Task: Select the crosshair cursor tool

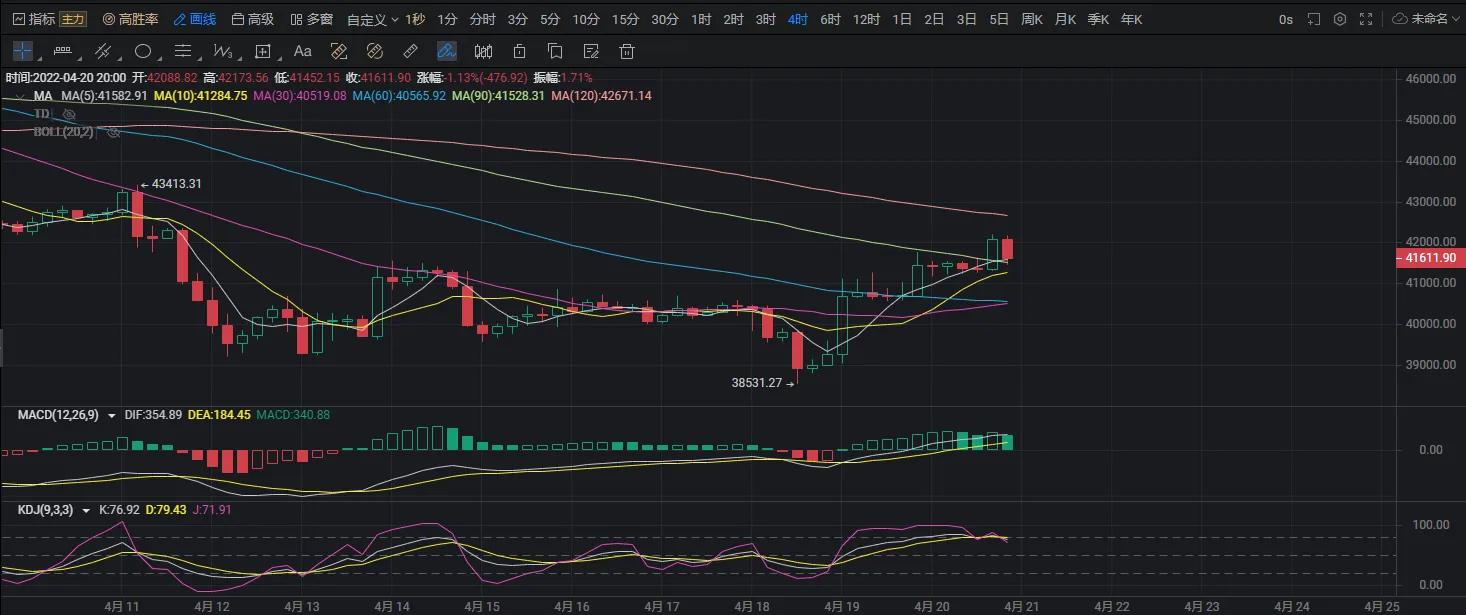Action: click(22, 51)
